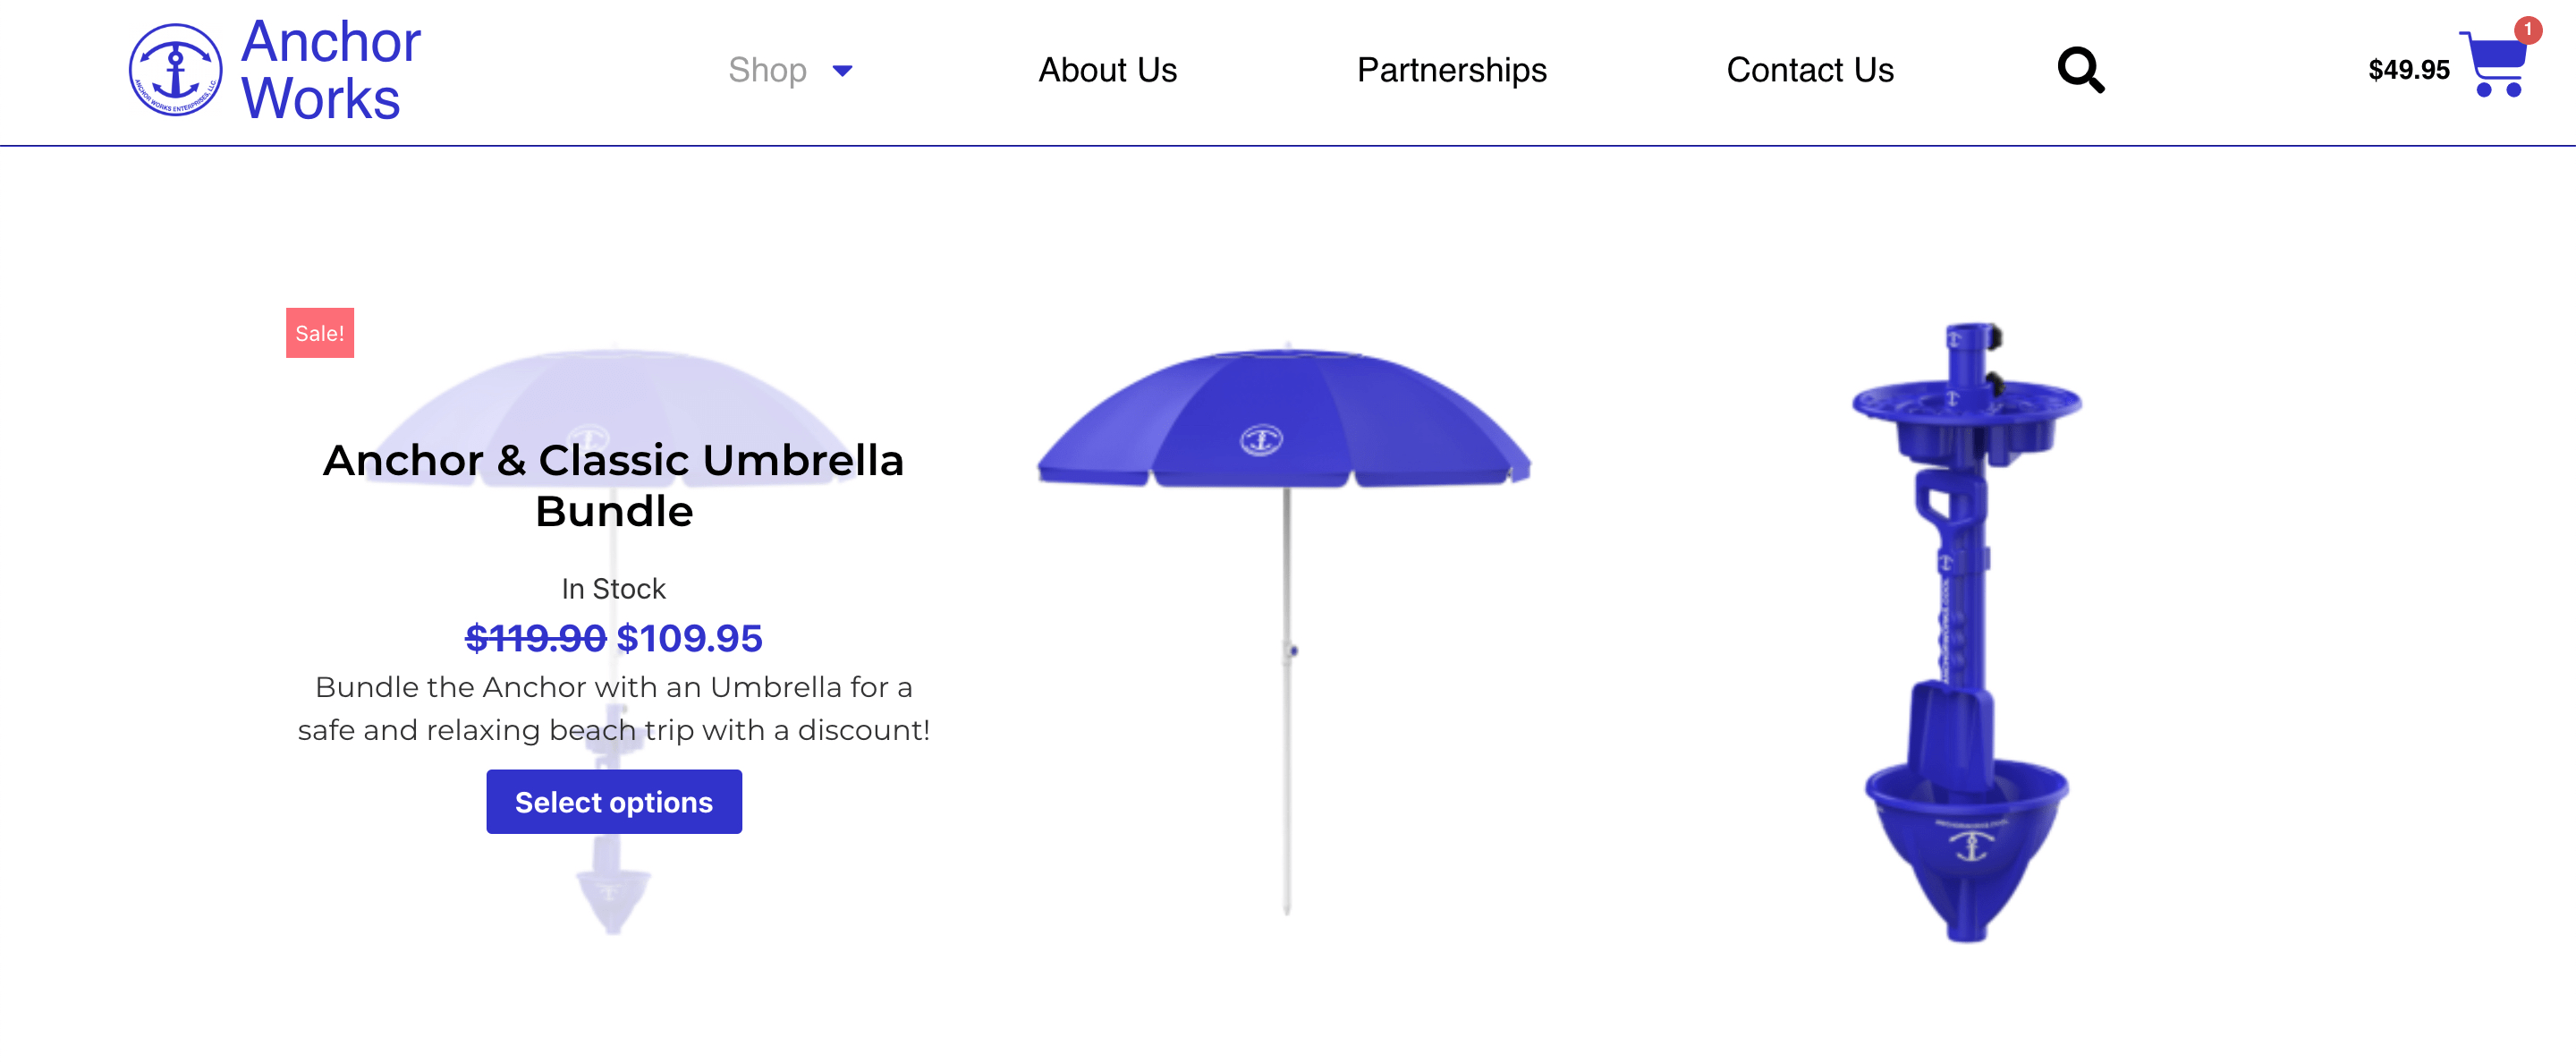Viewport: 2576px width, 1063px height.
Task: Expand the Shop dropdown arrow
Action: pyautogui.click(x=843, y=71)
